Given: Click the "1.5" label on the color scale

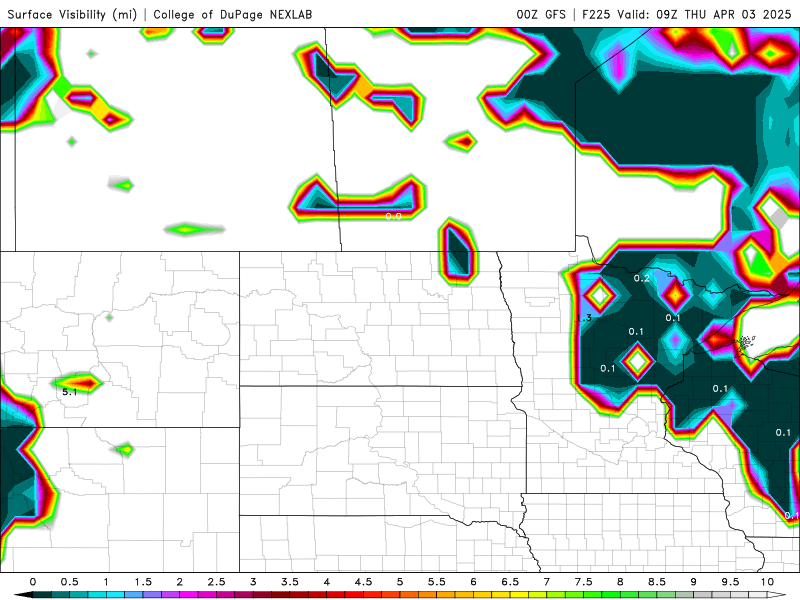Looking at the screenshot, I should pyautogui.click(x=143, y=582).
